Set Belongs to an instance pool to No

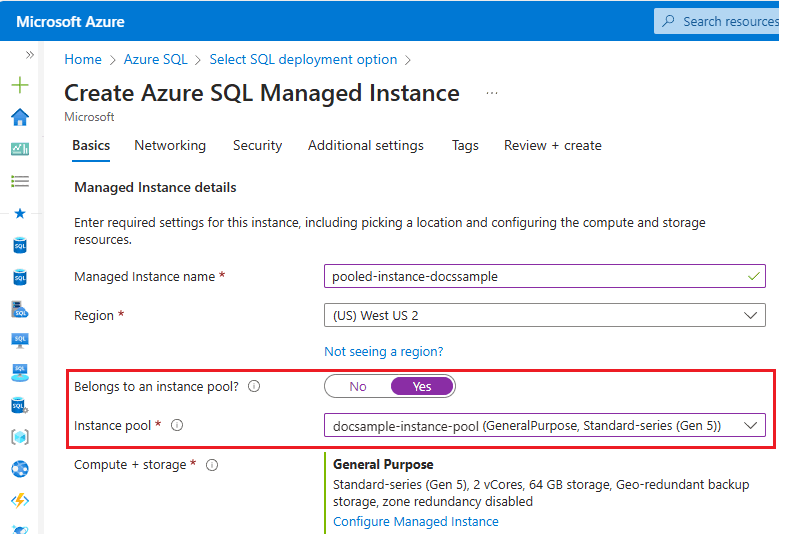[x=357, y=386]
